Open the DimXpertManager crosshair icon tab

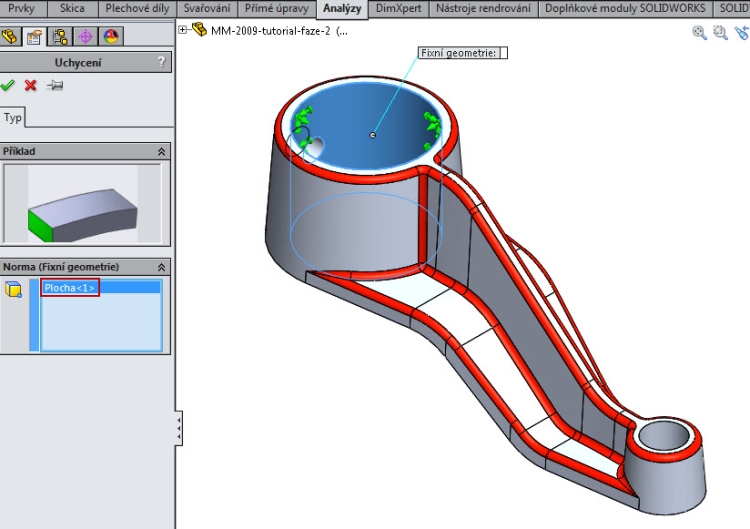click(x=85, y=36)
